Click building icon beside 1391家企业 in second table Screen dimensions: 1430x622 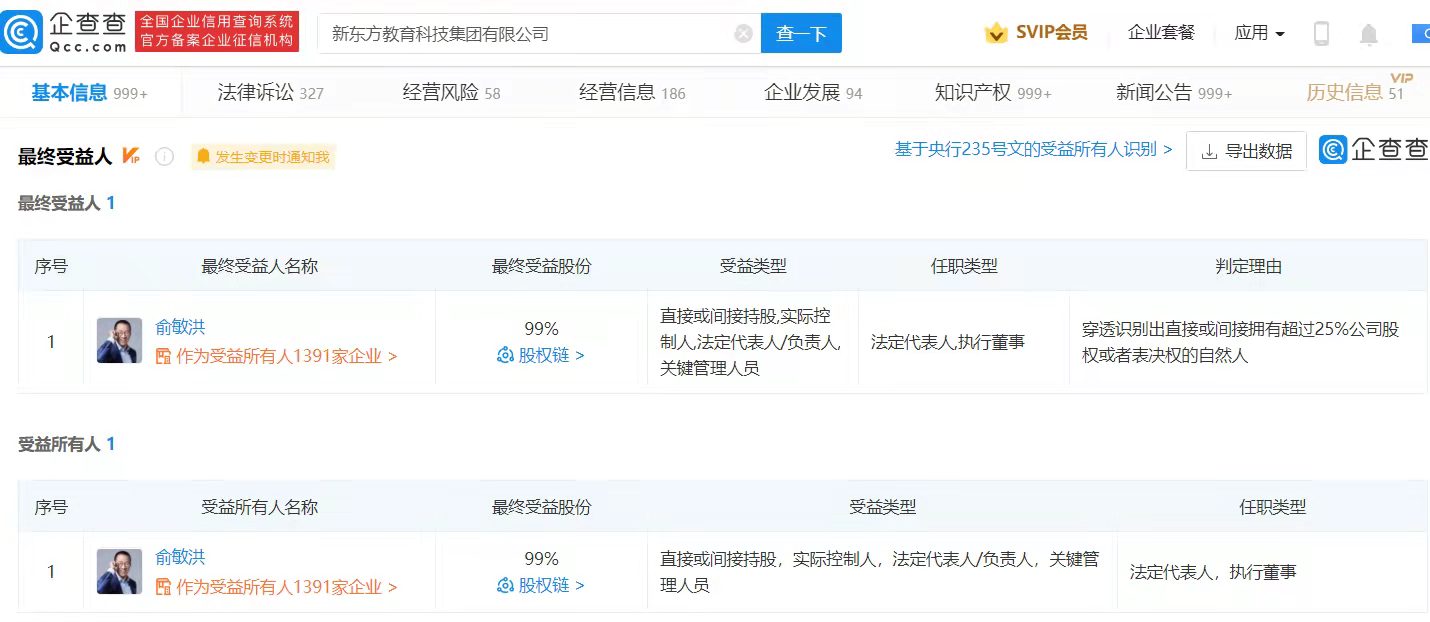coord(163,587)
